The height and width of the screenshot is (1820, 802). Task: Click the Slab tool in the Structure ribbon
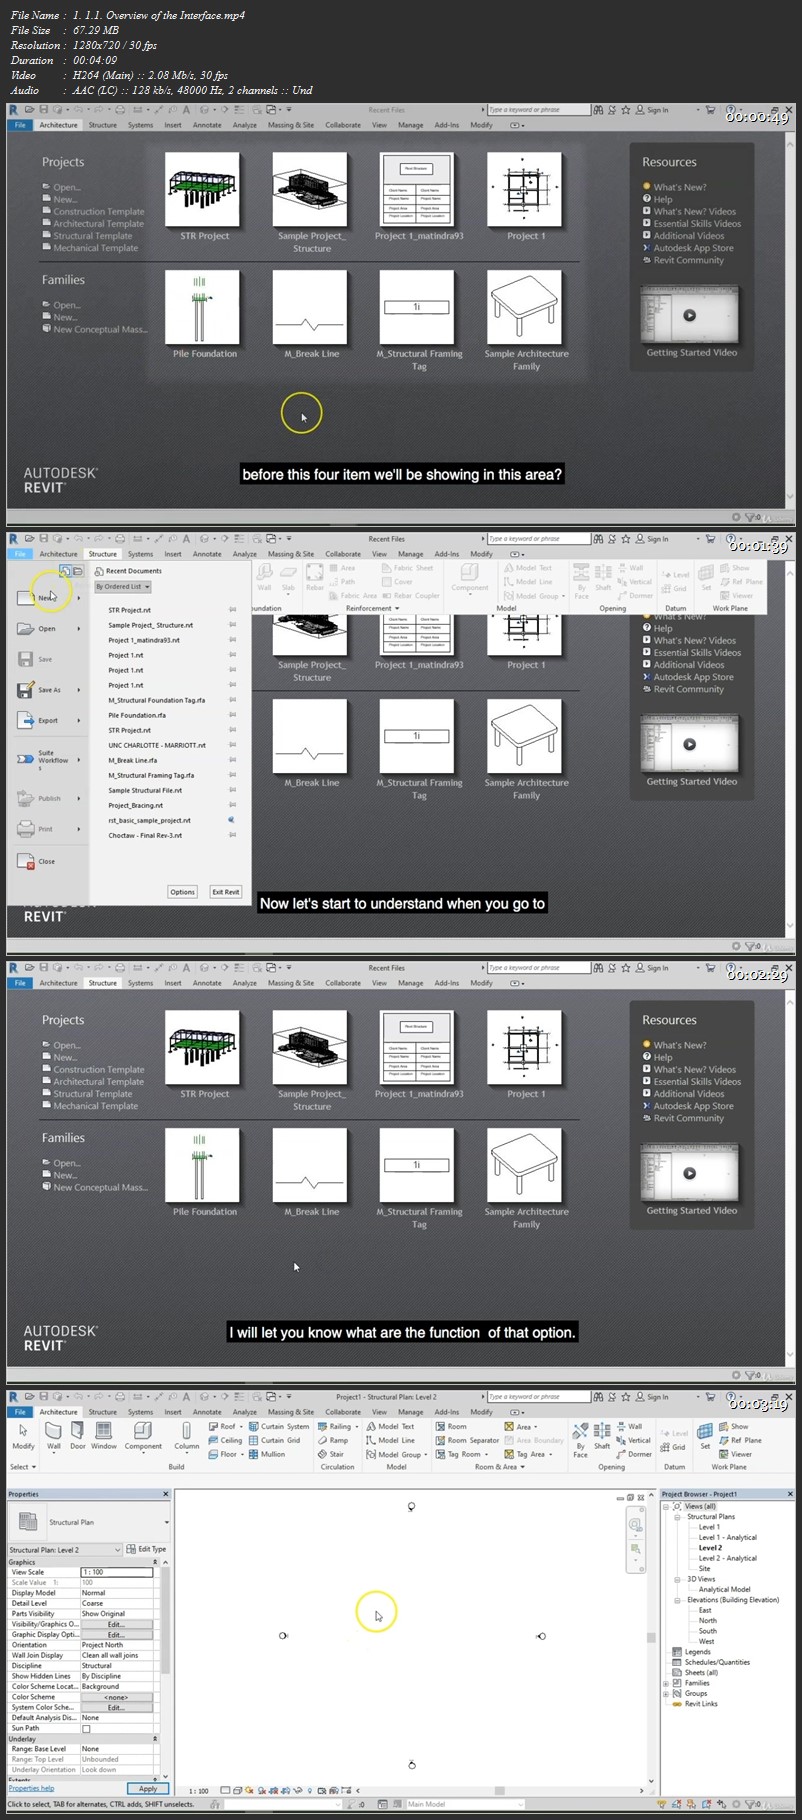tap(289, 577)
